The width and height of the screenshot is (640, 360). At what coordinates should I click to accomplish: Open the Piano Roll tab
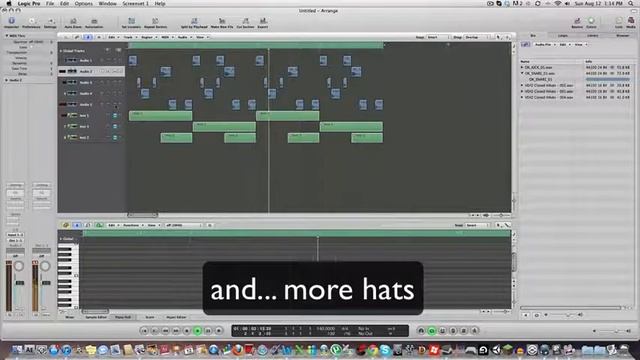click(x=122, y=317)
